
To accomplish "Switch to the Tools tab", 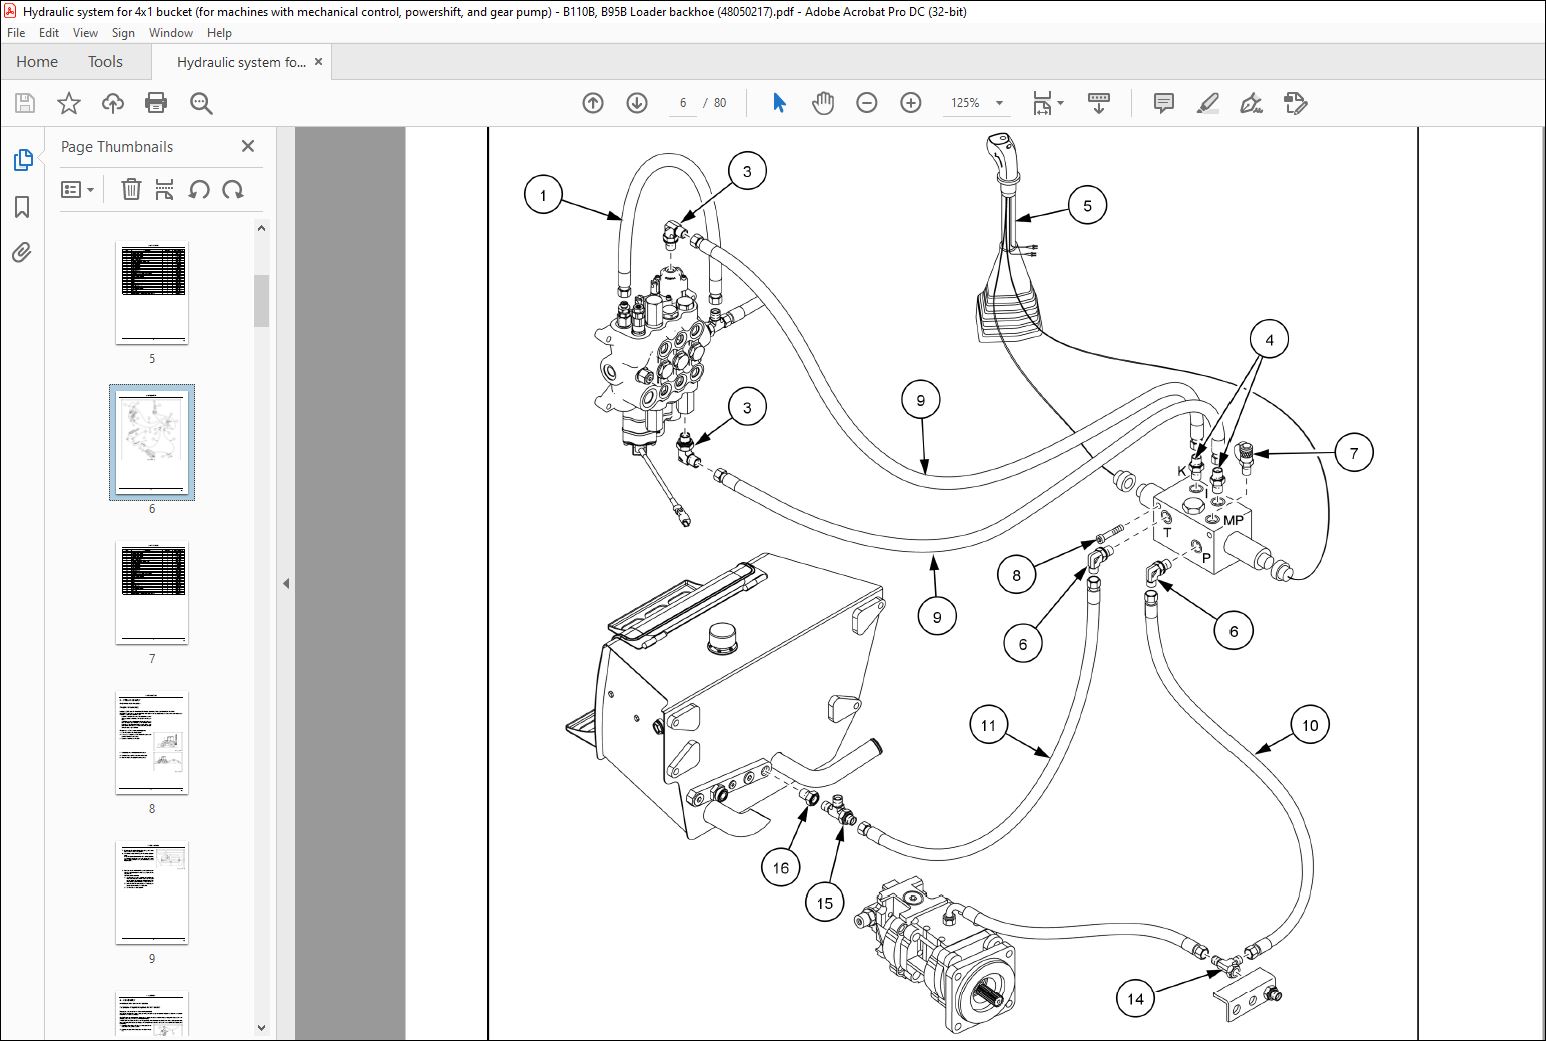I will (x=105, y=62).
